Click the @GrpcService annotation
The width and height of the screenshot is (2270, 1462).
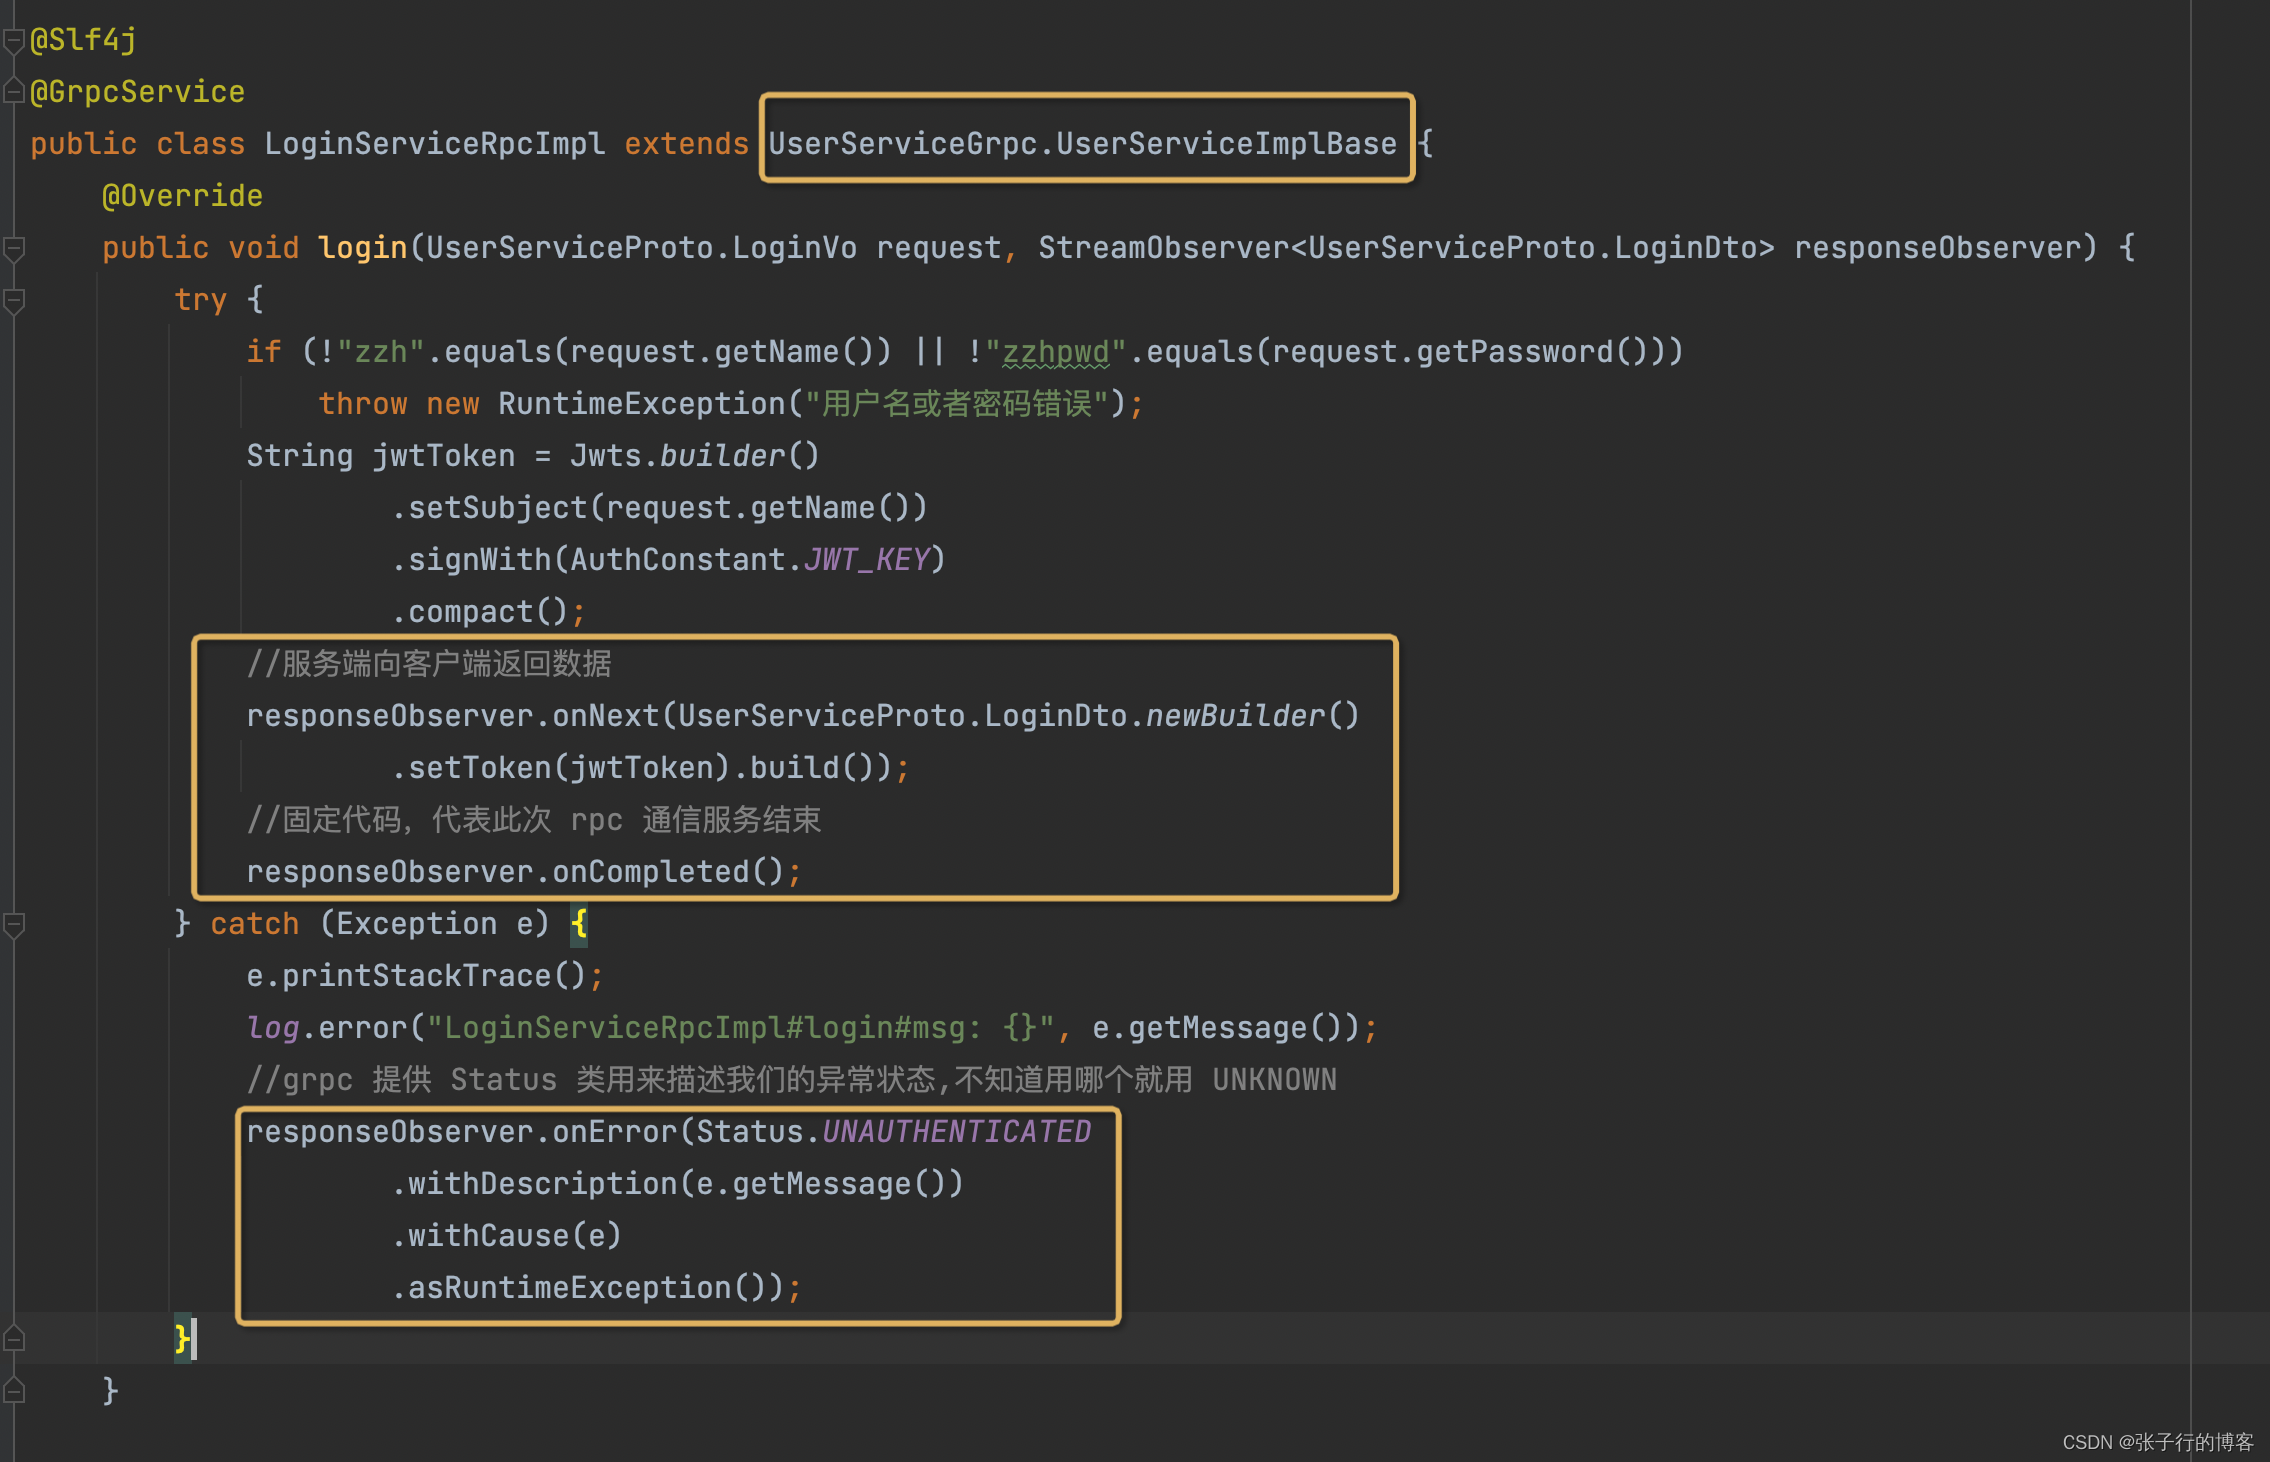point(138,92)
